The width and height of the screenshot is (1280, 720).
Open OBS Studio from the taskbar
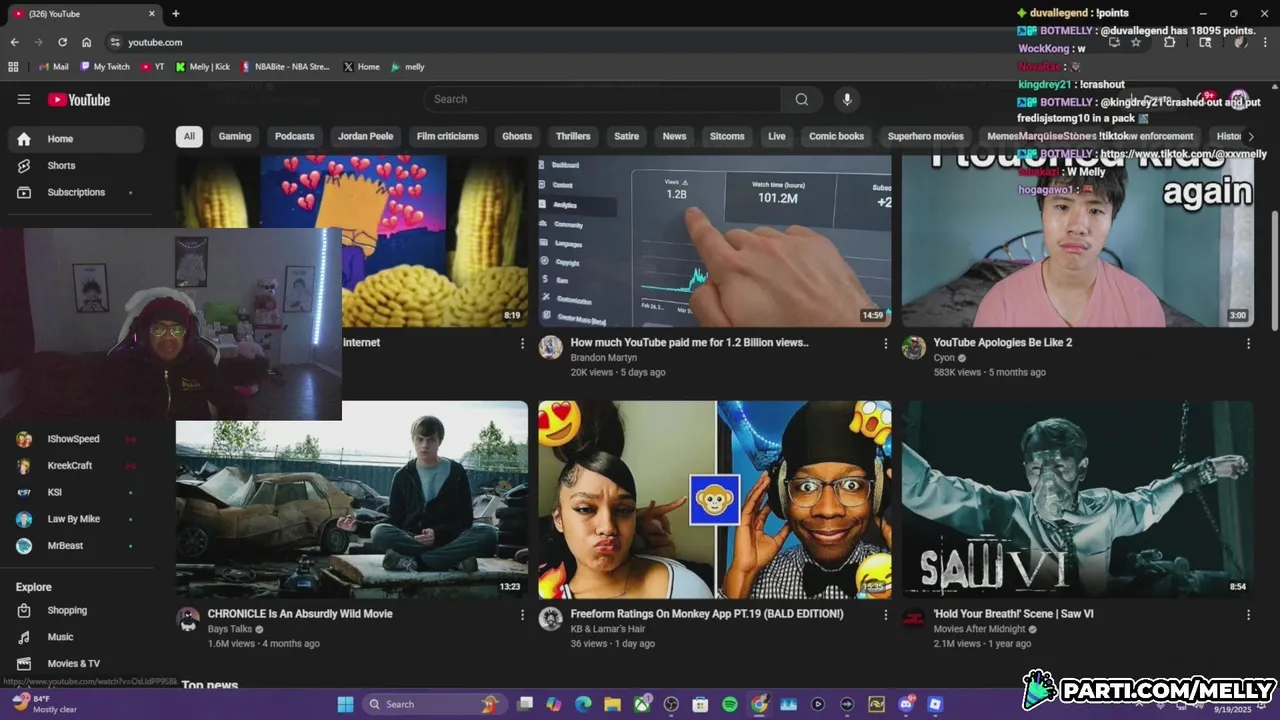point(671,704)
